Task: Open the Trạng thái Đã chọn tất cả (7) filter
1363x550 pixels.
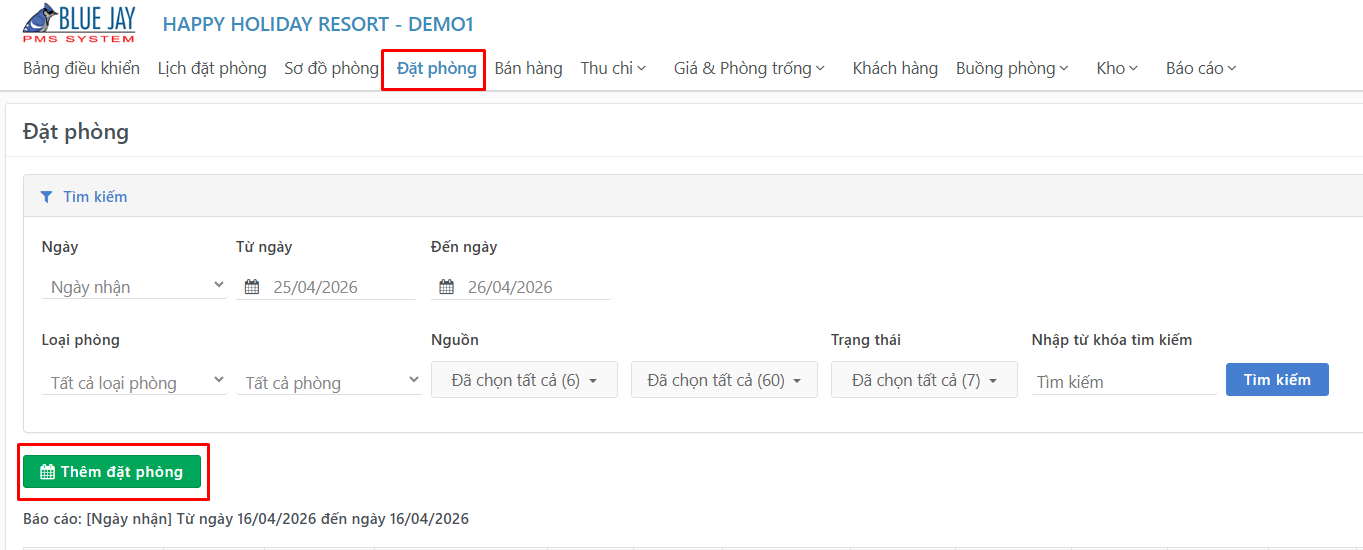Action: (x=924, y=380)
